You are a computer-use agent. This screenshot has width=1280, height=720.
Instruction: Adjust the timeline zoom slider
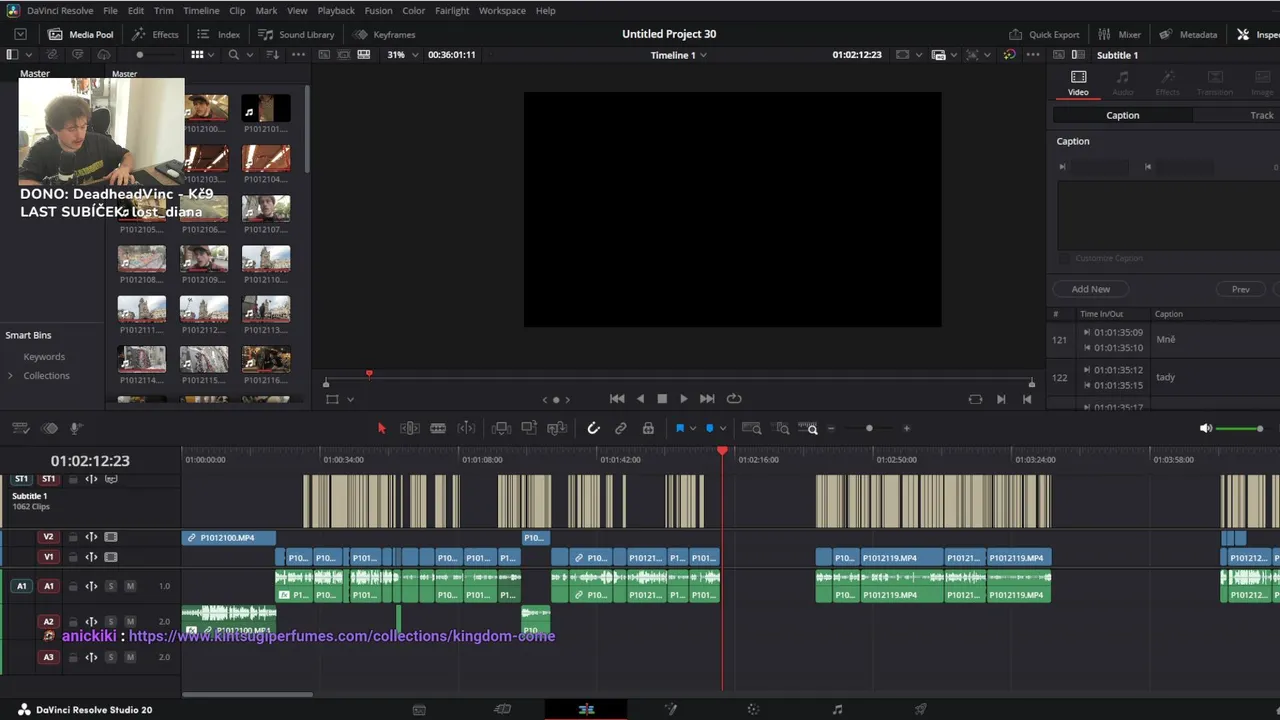pyautogui.click(x=868, y=428)
